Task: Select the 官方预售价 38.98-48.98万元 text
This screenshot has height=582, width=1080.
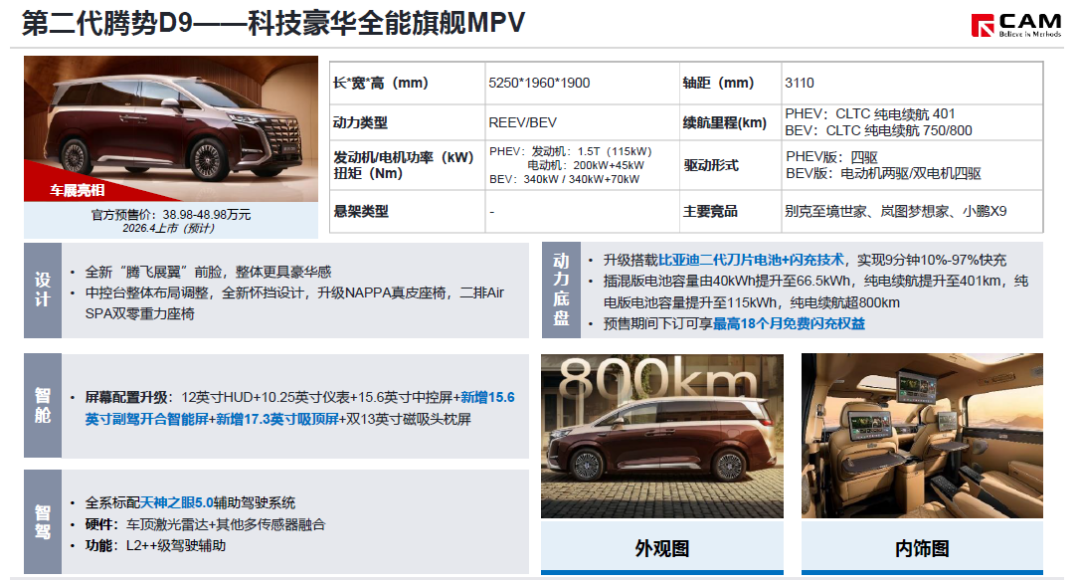Action: point(171,215)
